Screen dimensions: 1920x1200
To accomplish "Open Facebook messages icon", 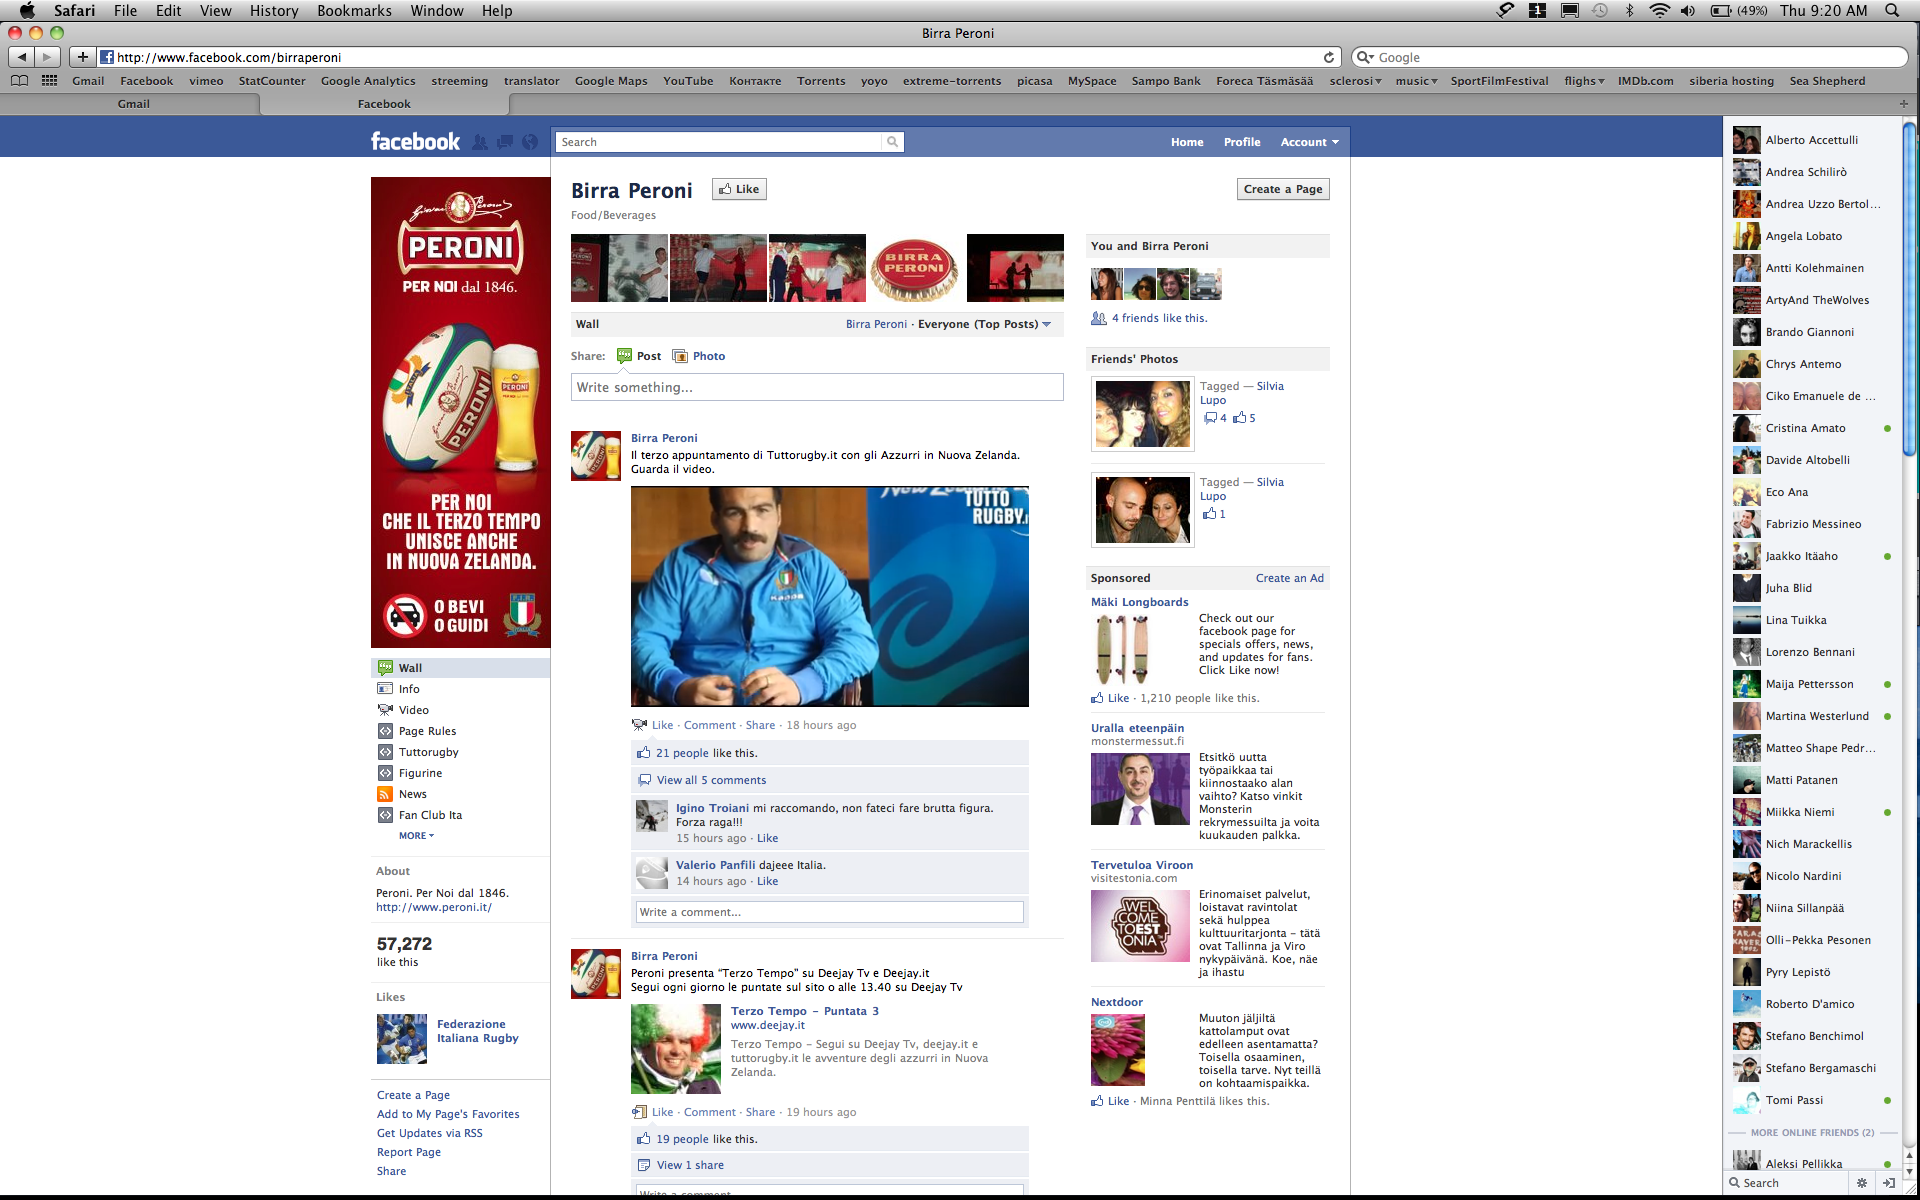I will coord(505,142).
